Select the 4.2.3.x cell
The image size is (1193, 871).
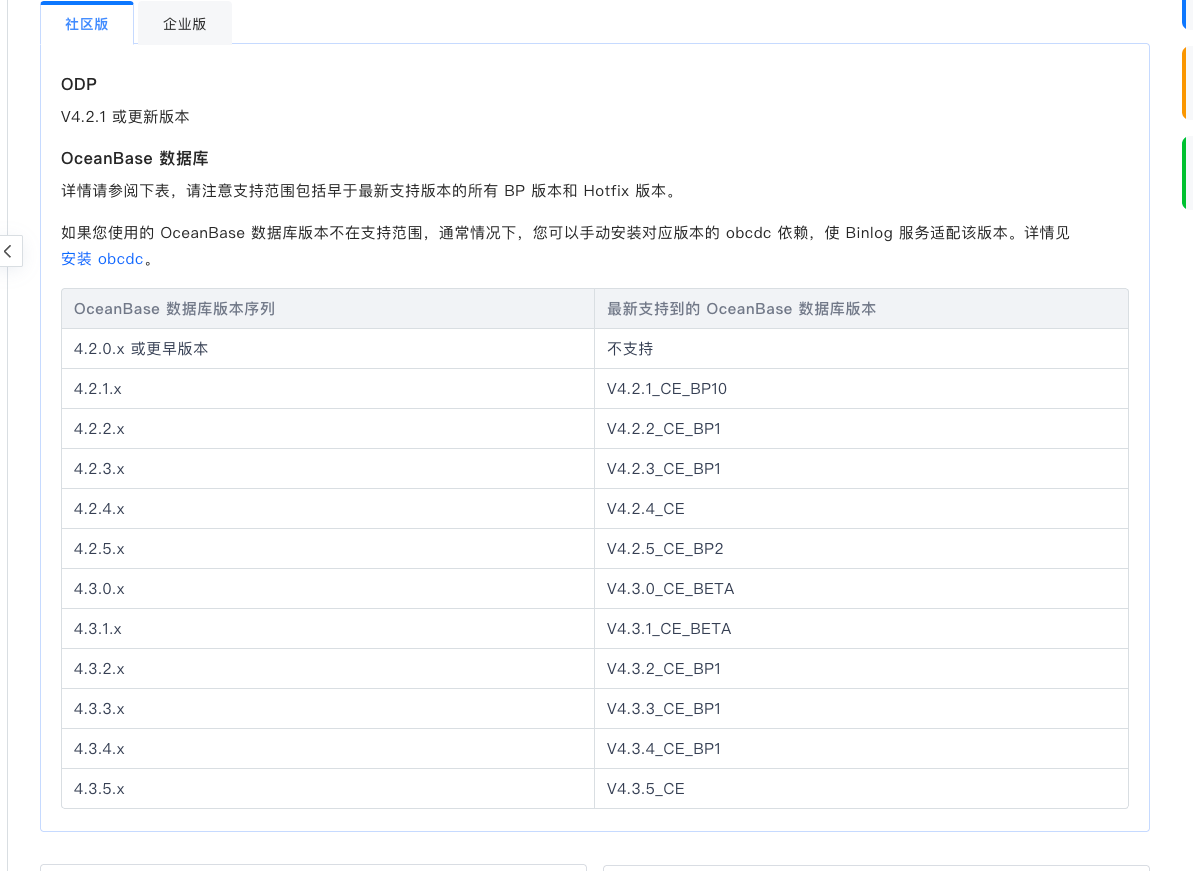(x=328, y=469)
